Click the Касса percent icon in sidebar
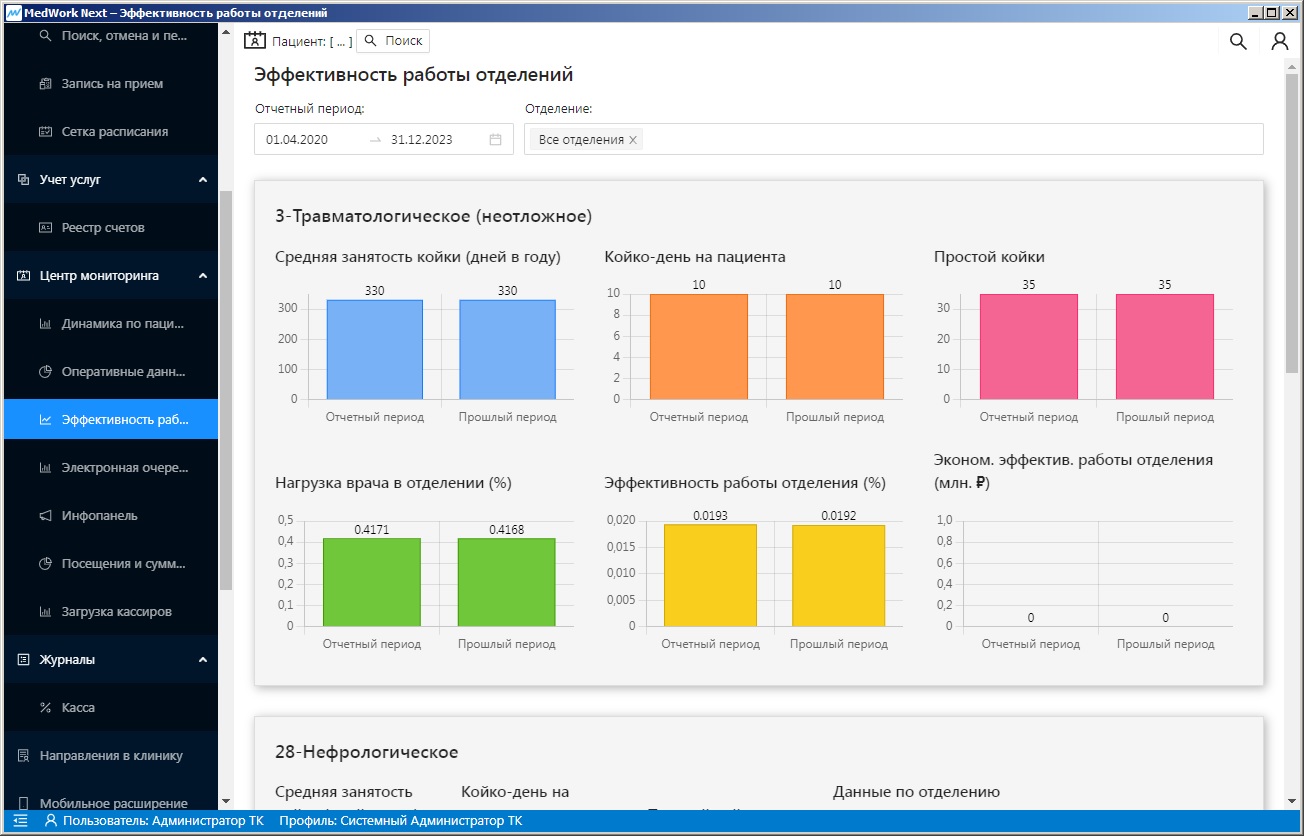1304x836 pixels. click(x=45, y=708)
